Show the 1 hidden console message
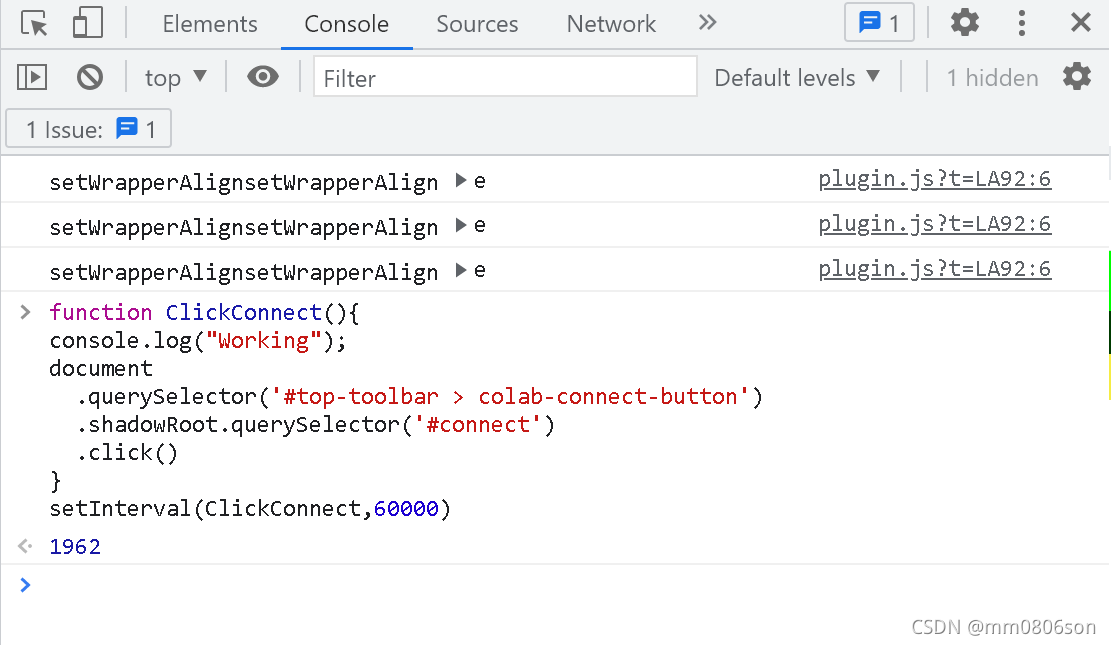This screenshot has height=645, width=1111. [992, 77]
